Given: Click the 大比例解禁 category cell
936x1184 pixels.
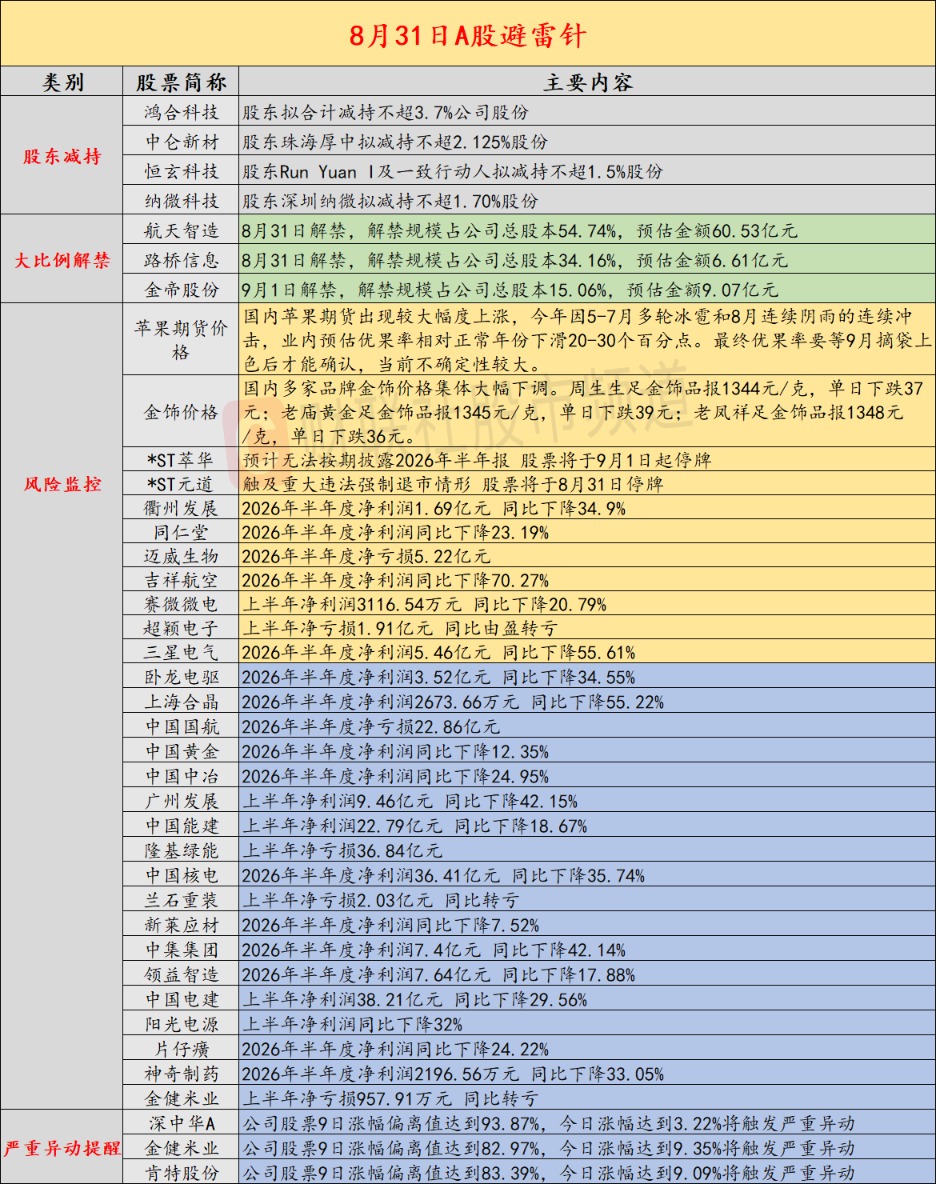Looking at the screenshot, I should click(62, 260).
